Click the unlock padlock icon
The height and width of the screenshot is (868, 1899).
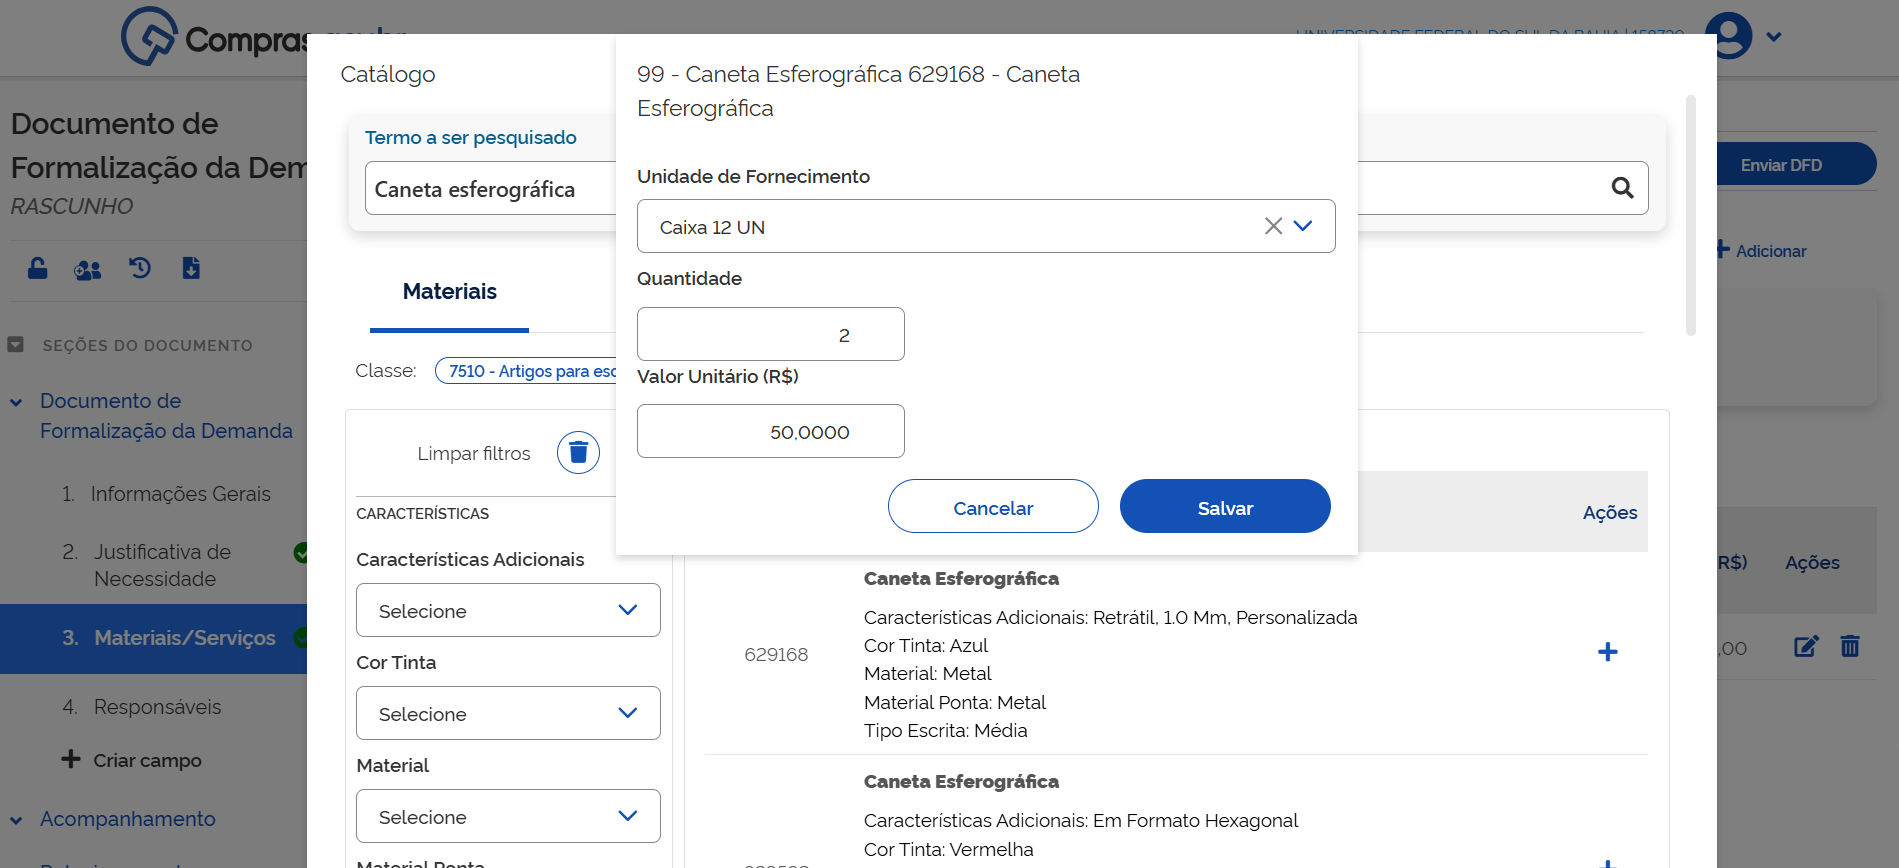coord(37,268)
